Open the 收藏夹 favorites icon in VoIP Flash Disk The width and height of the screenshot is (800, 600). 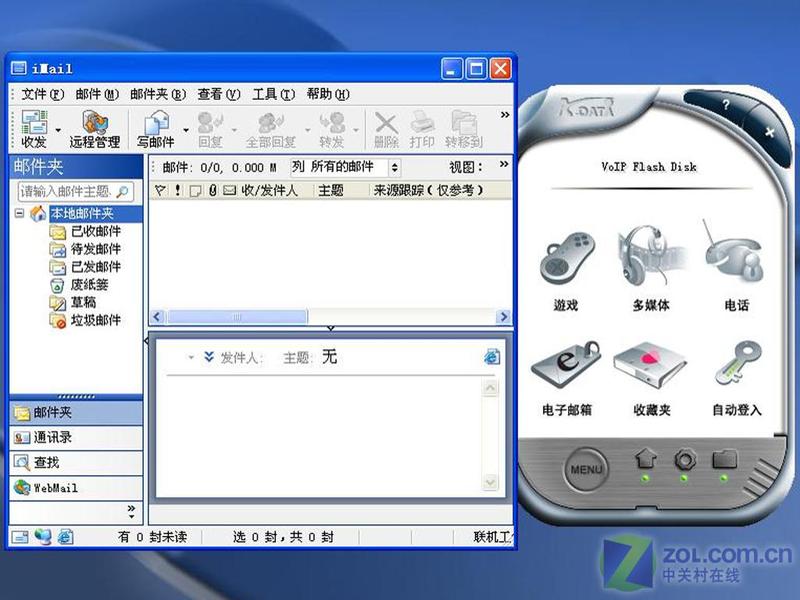(x=650, y=365)
